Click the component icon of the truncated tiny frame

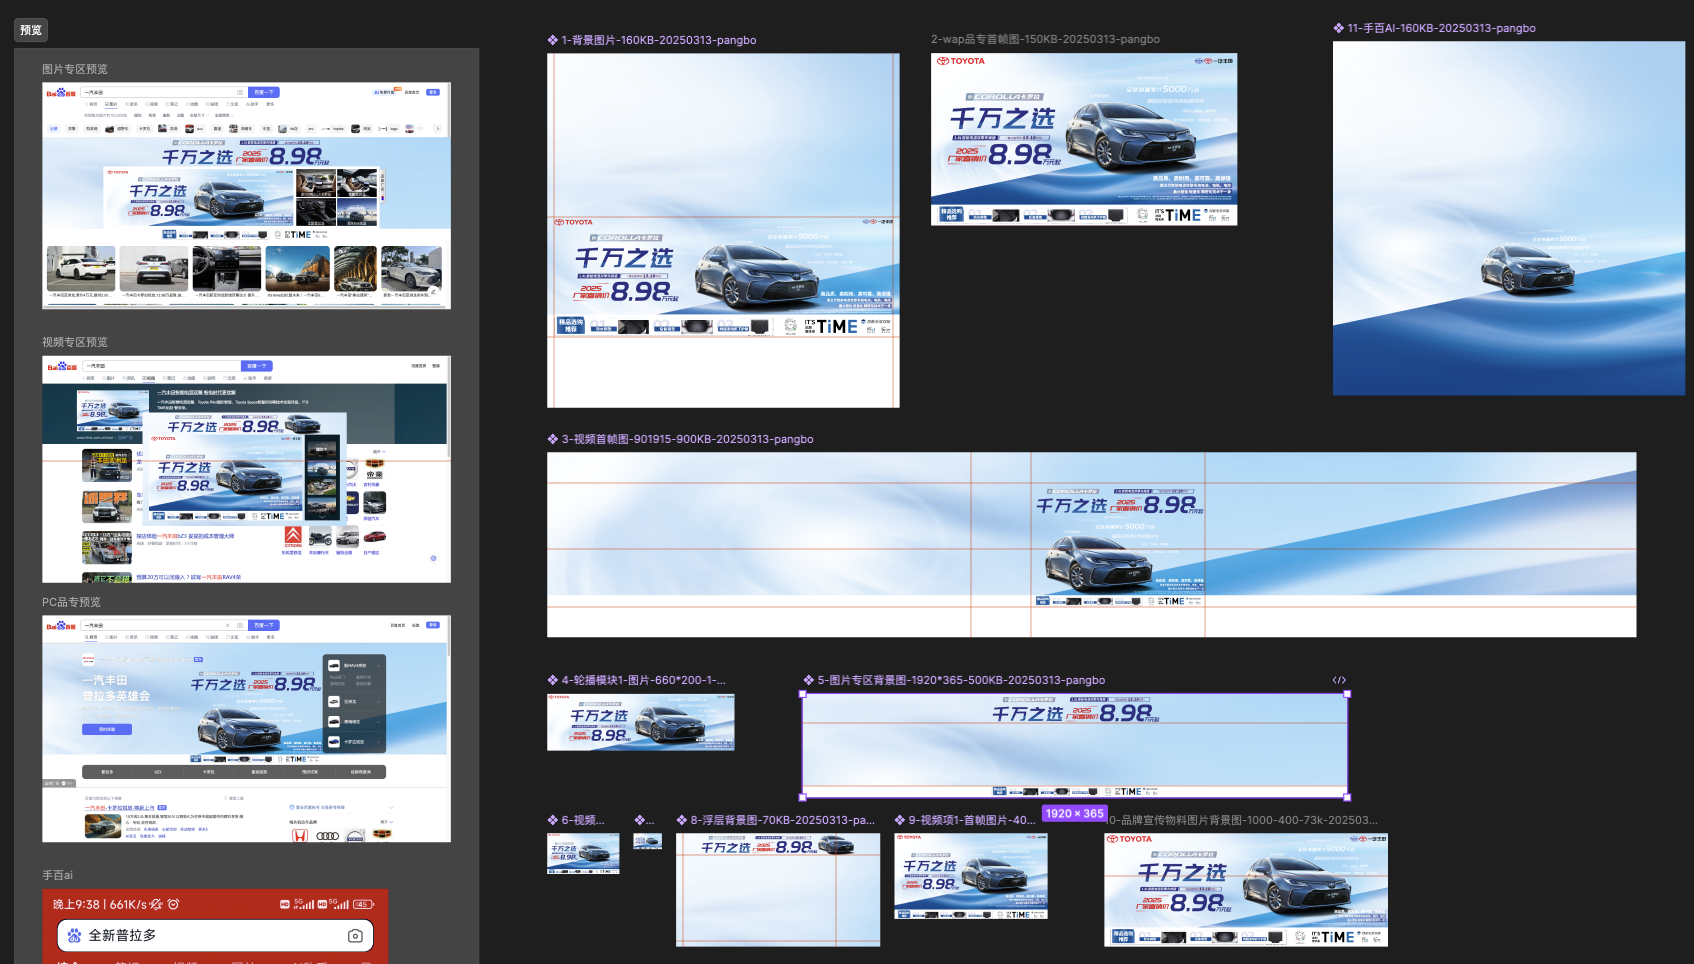coord(639,820)
